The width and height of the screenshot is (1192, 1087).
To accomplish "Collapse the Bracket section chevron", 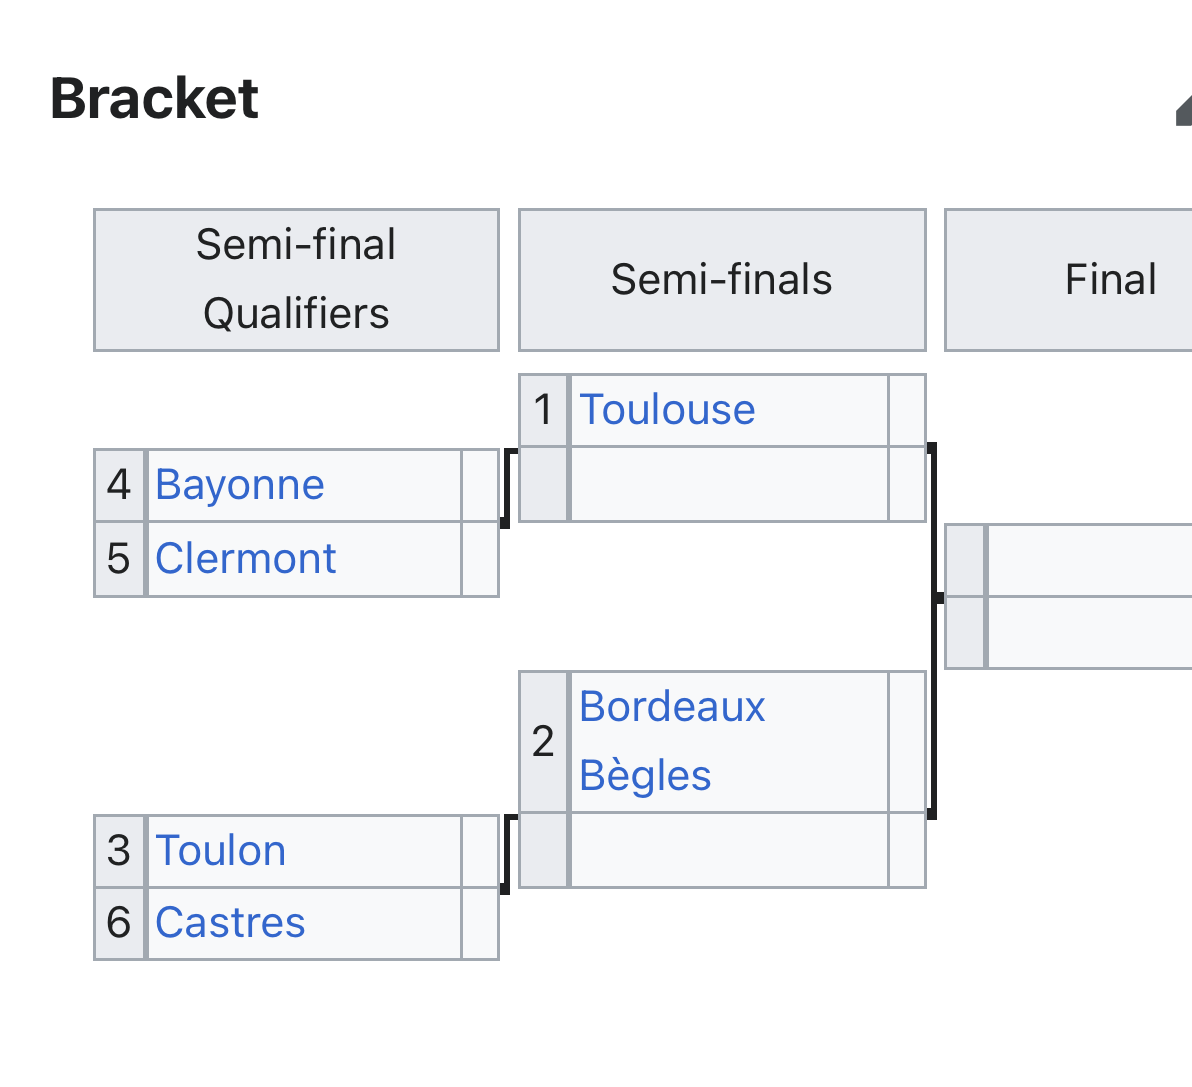I will pos(1183,110).
